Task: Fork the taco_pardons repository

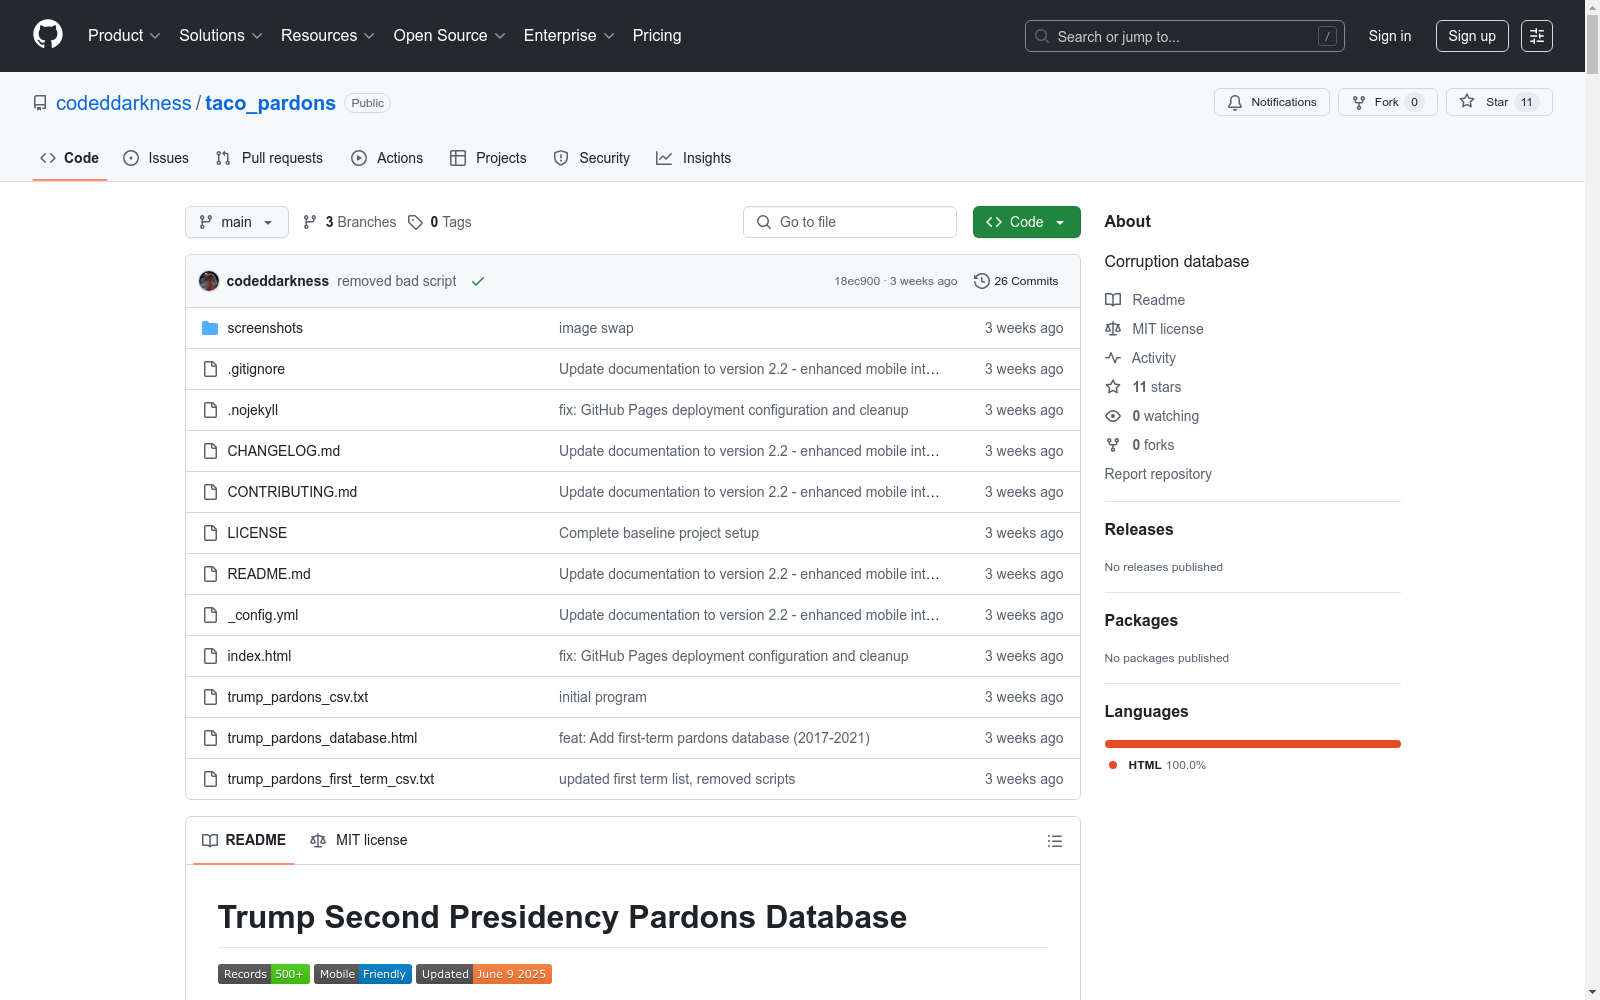Action: [x=1388, y=102]
